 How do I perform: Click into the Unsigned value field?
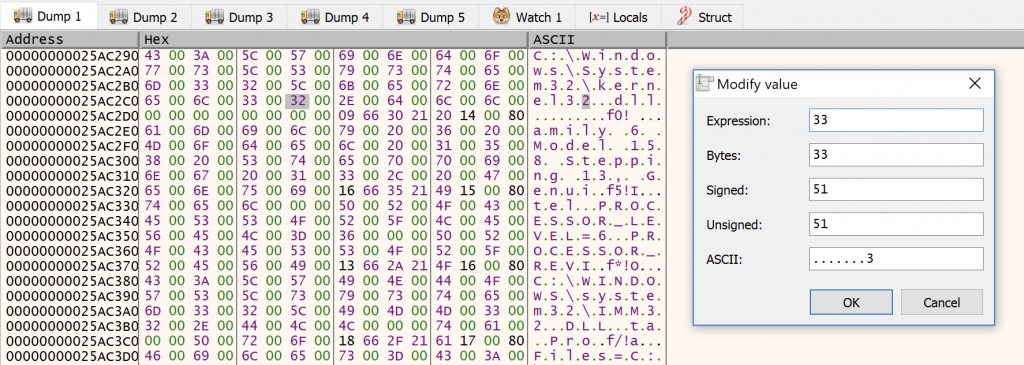click(x=896, y=224)
